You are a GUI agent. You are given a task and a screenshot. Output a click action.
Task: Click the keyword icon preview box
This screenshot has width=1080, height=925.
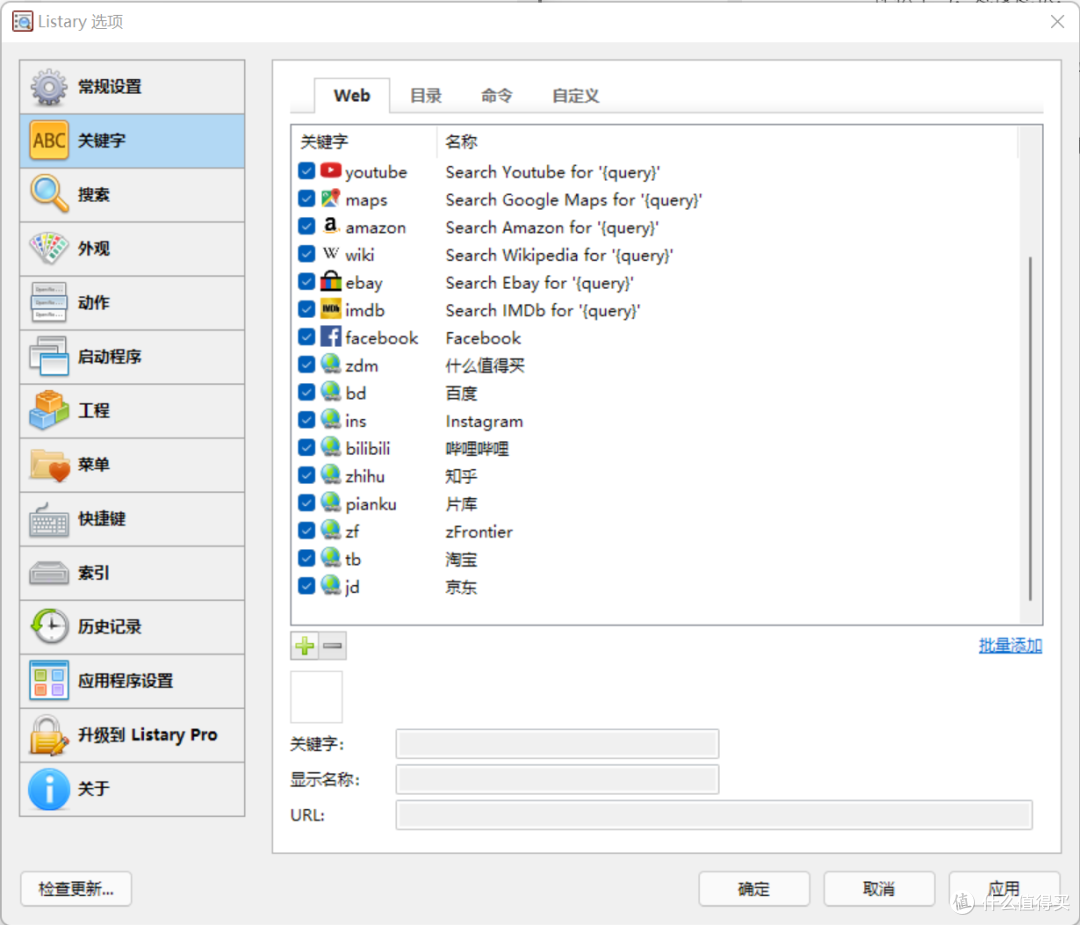[316, 696]
